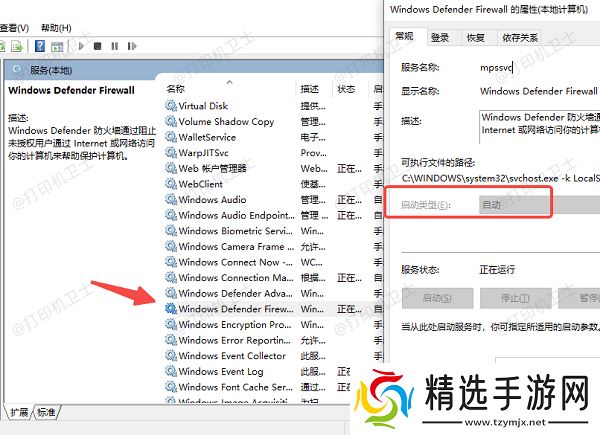Screen dimensions: 600x435
Task: Click the 启动(S) button
Action: point(437,298)
